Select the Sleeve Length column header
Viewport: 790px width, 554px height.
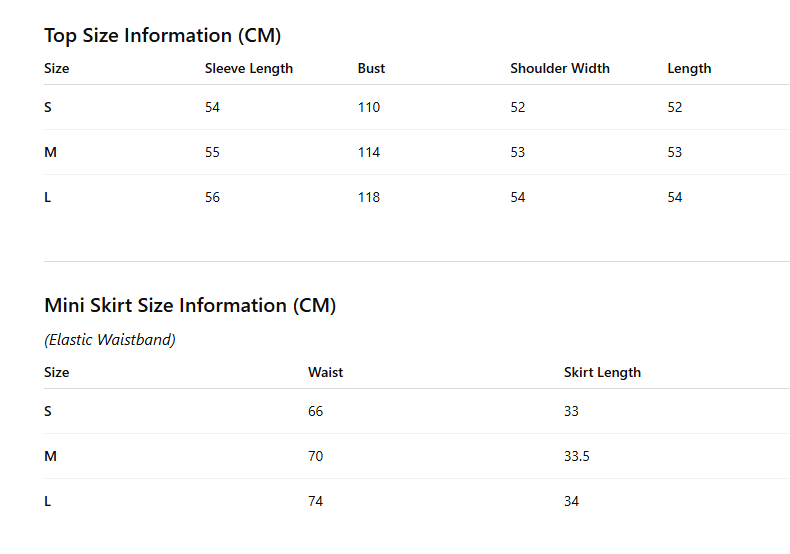pos(249,68)
